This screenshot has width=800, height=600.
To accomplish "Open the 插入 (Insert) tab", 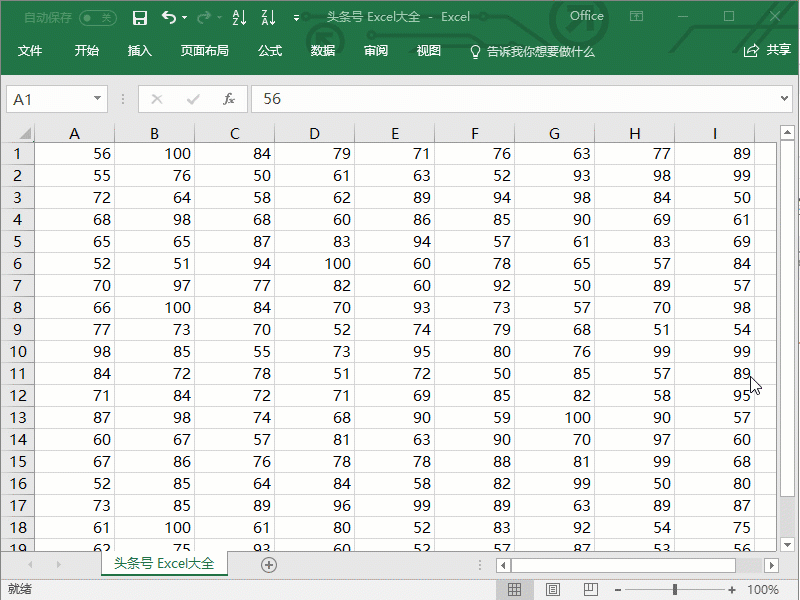I will (x=139, y=51).
